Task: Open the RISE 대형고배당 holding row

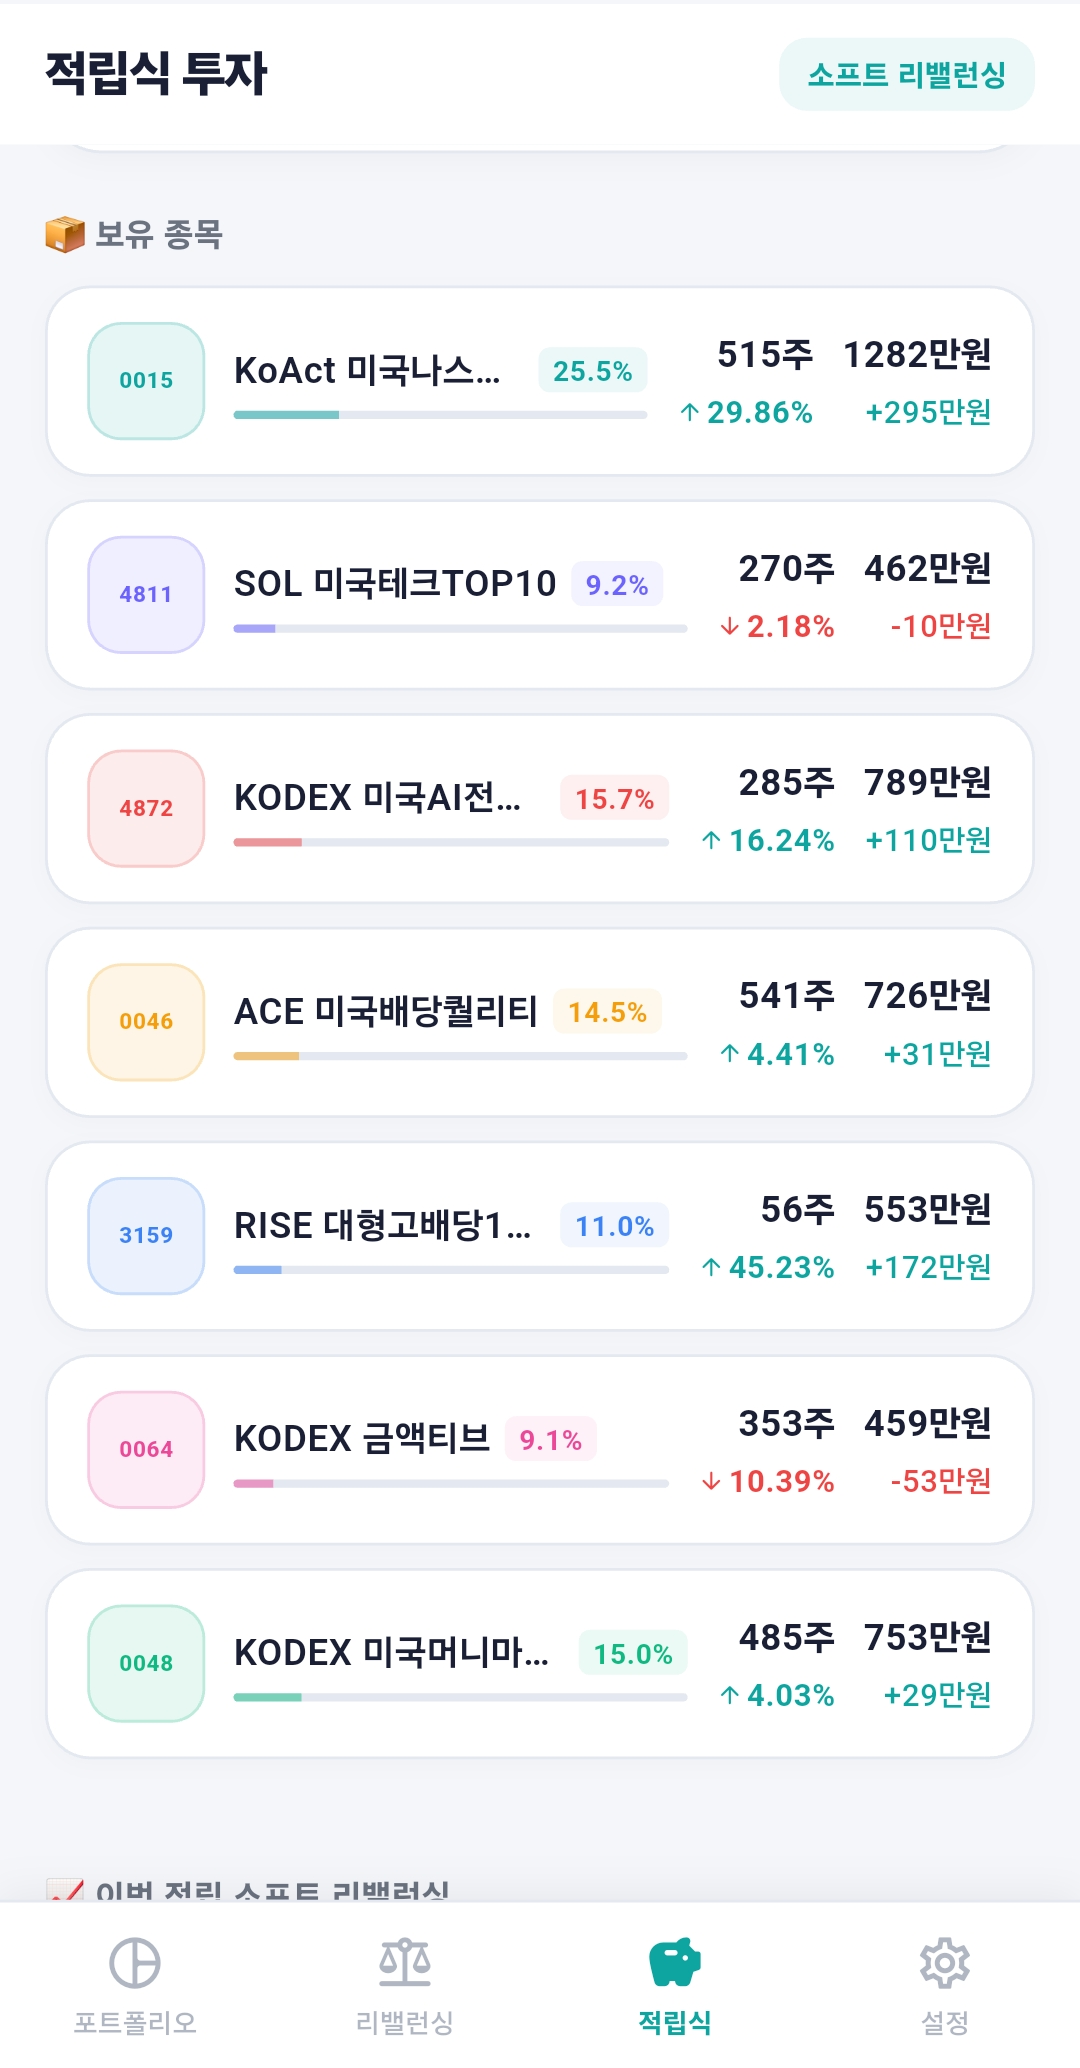Action: pos(540,1236)
